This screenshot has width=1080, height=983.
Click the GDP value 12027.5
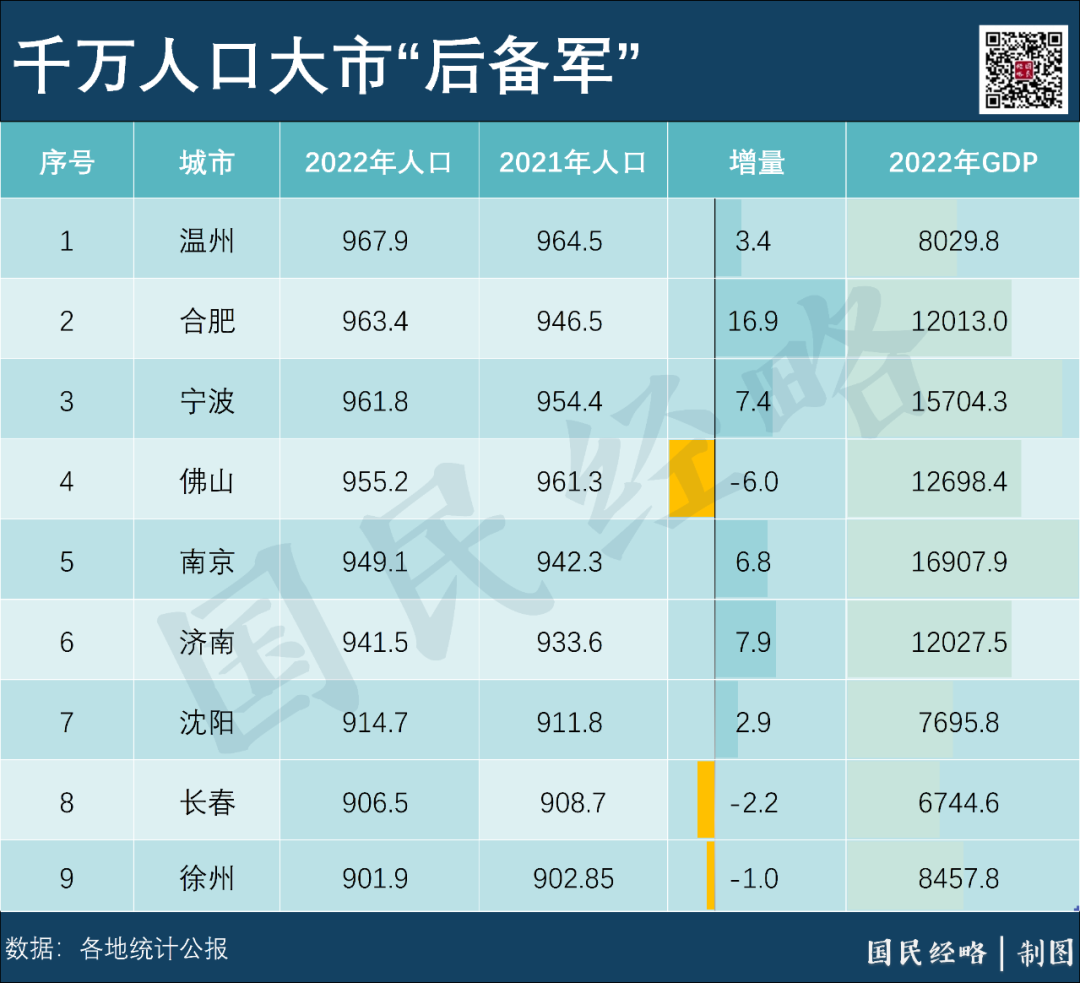pyautogui.click(x=959, y=642)
